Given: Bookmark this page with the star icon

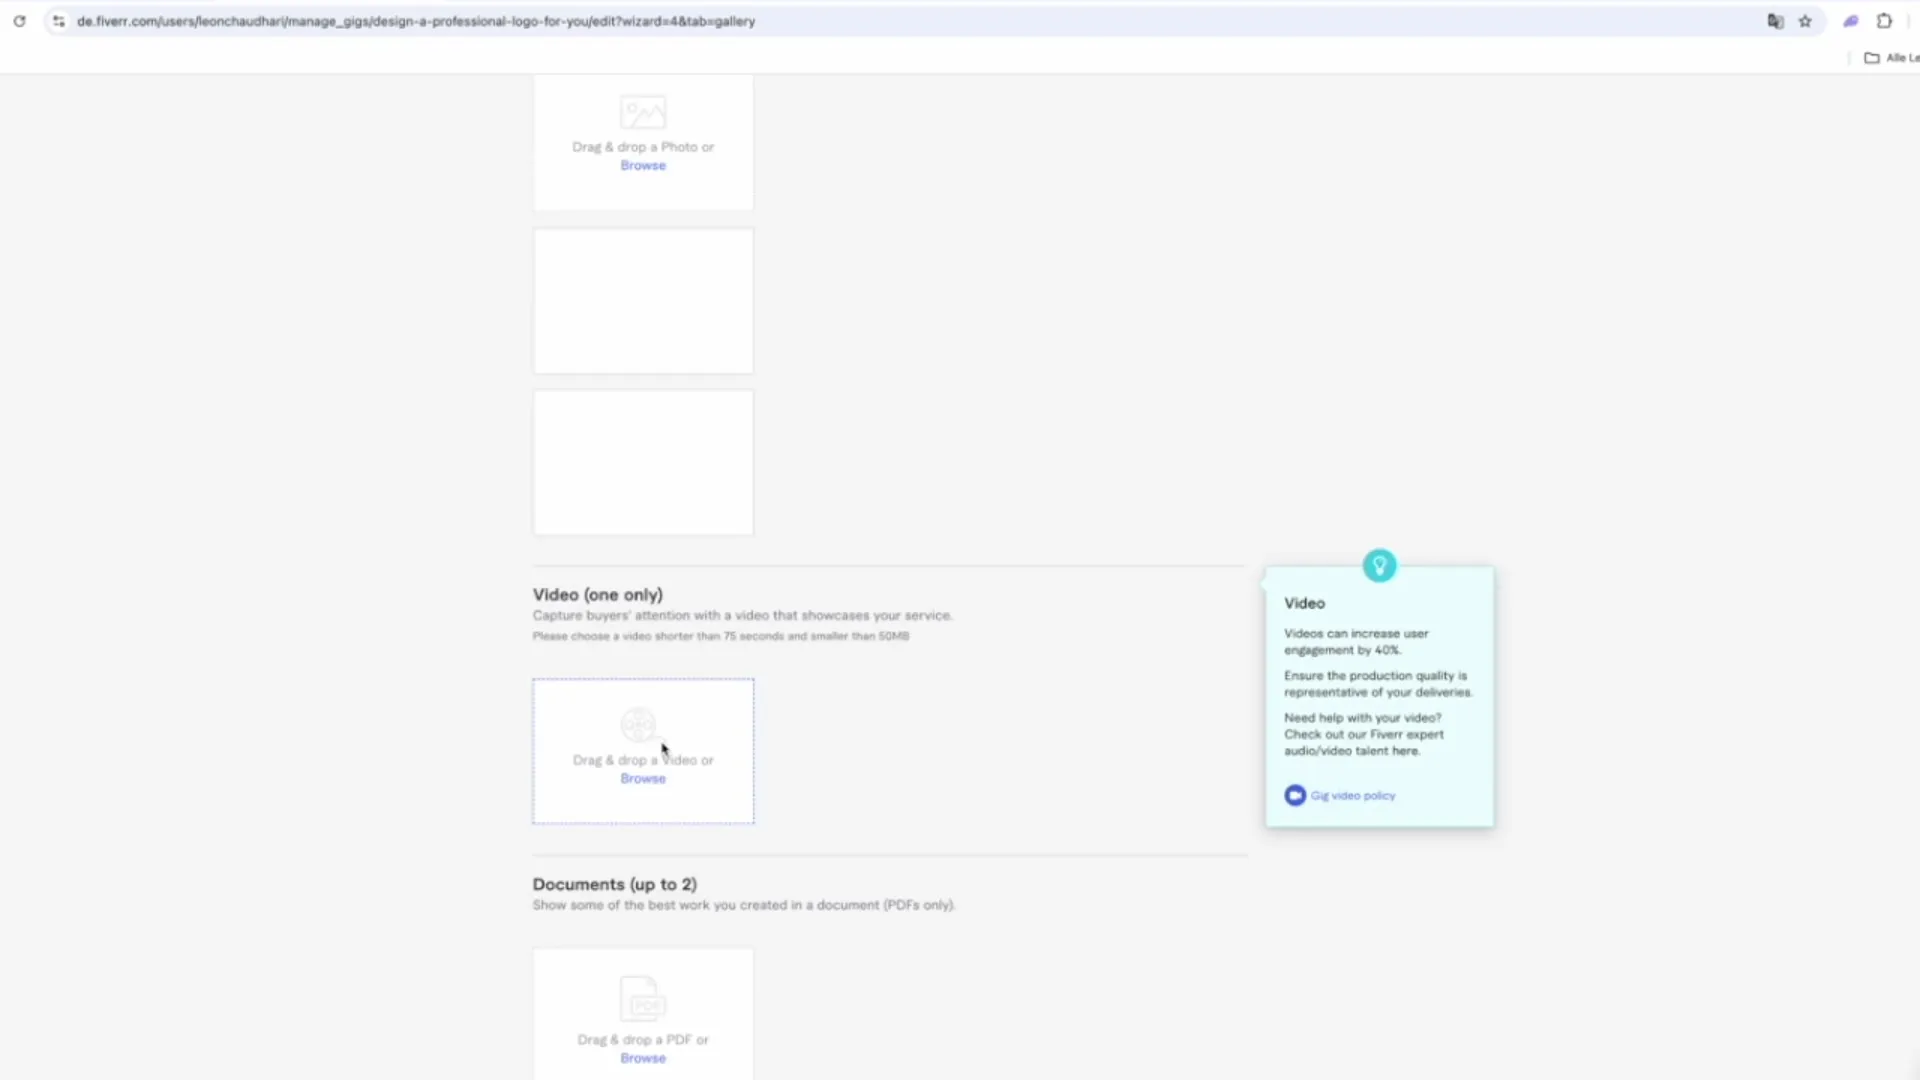Looking at the screenshot, I should (x=1805, y=21).
